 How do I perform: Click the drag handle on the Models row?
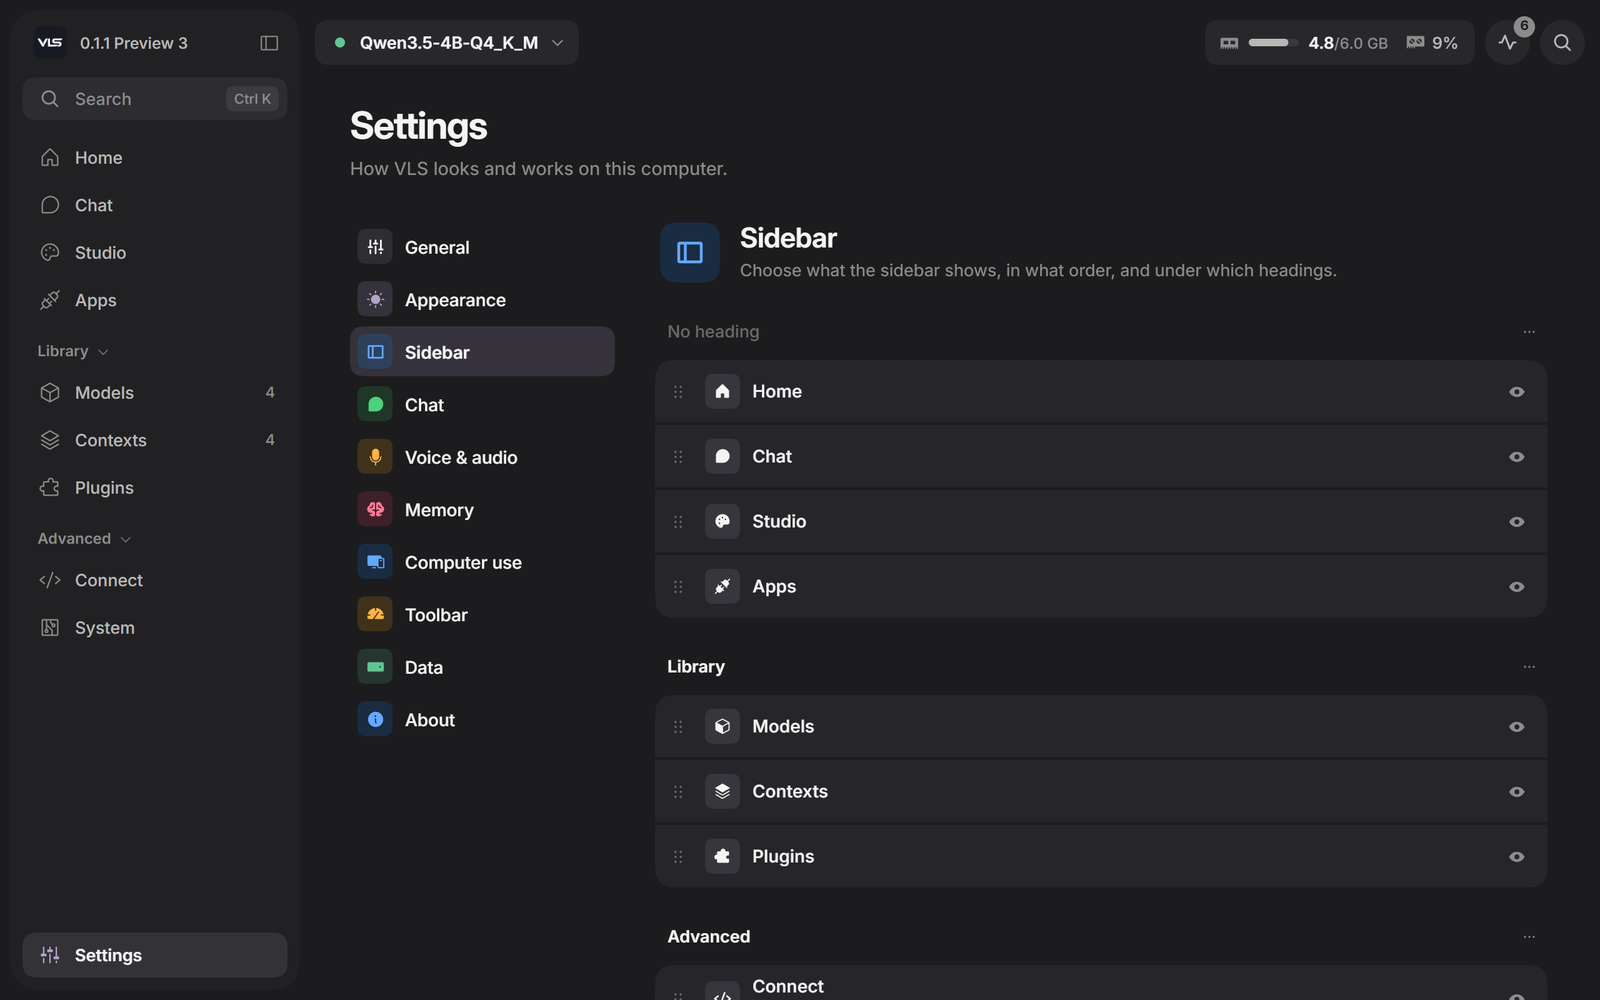(x=678, y=727)
